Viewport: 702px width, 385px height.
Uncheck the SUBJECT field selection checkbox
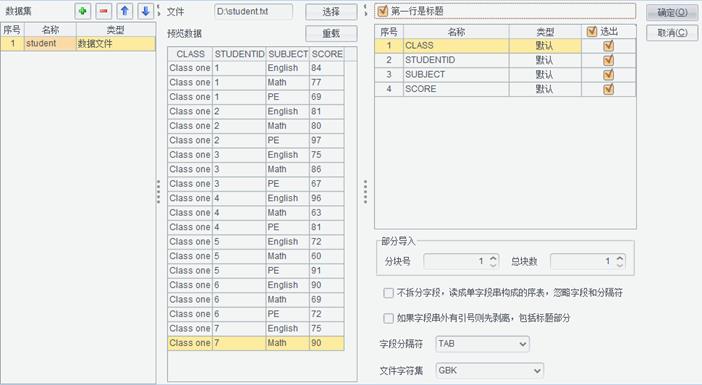[608, 74]
